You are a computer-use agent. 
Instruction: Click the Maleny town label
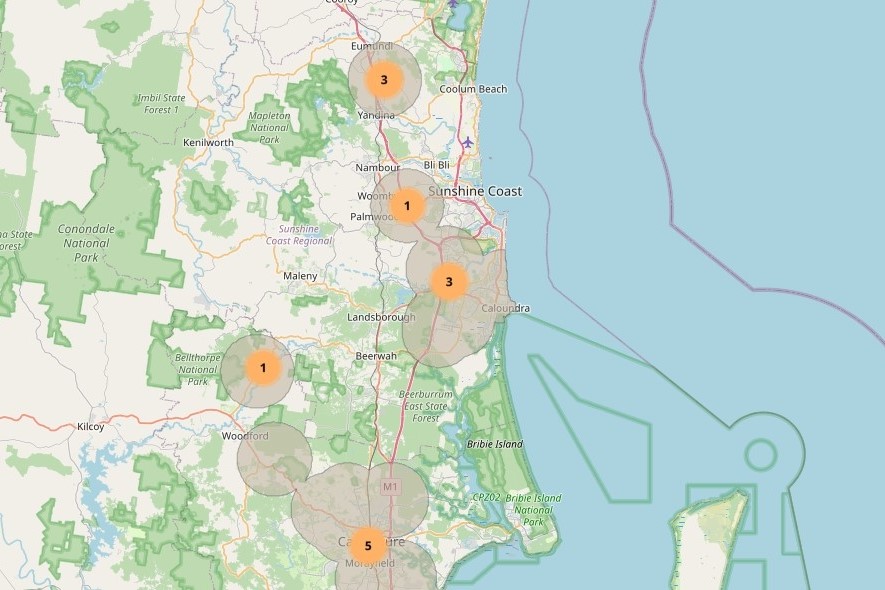point(300,276)
